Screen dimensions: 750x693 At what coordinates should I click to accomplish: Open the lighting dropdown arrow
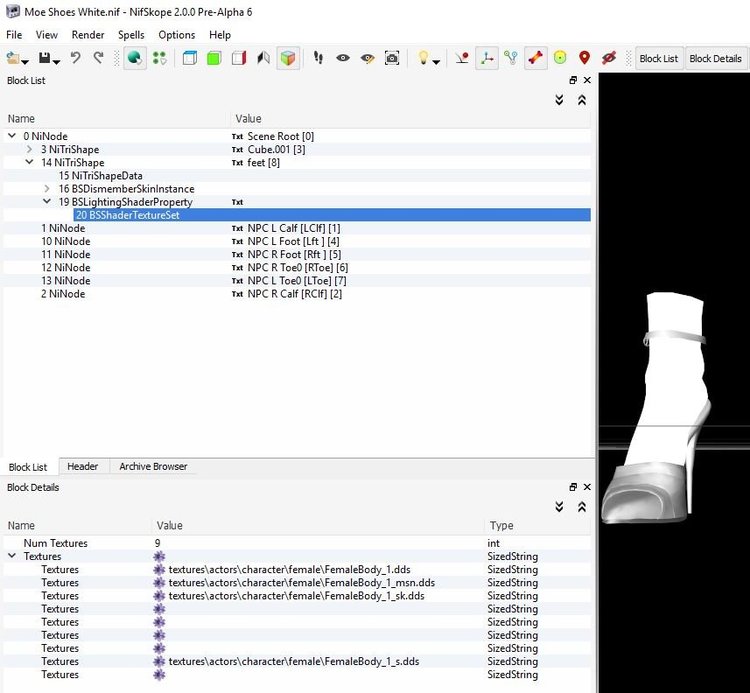(x=436, y=62)
